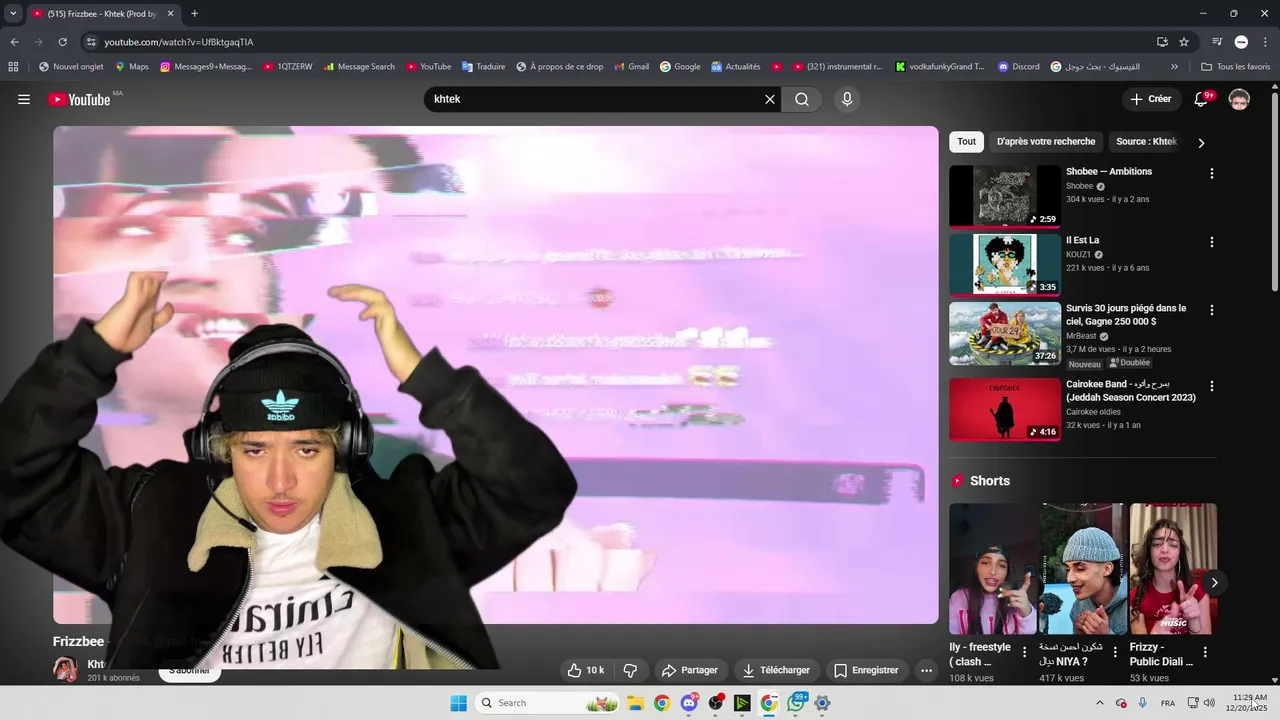This screenshot has height=720, width=1280.
Task: Click the Partager button
Action: pos(688,670)
